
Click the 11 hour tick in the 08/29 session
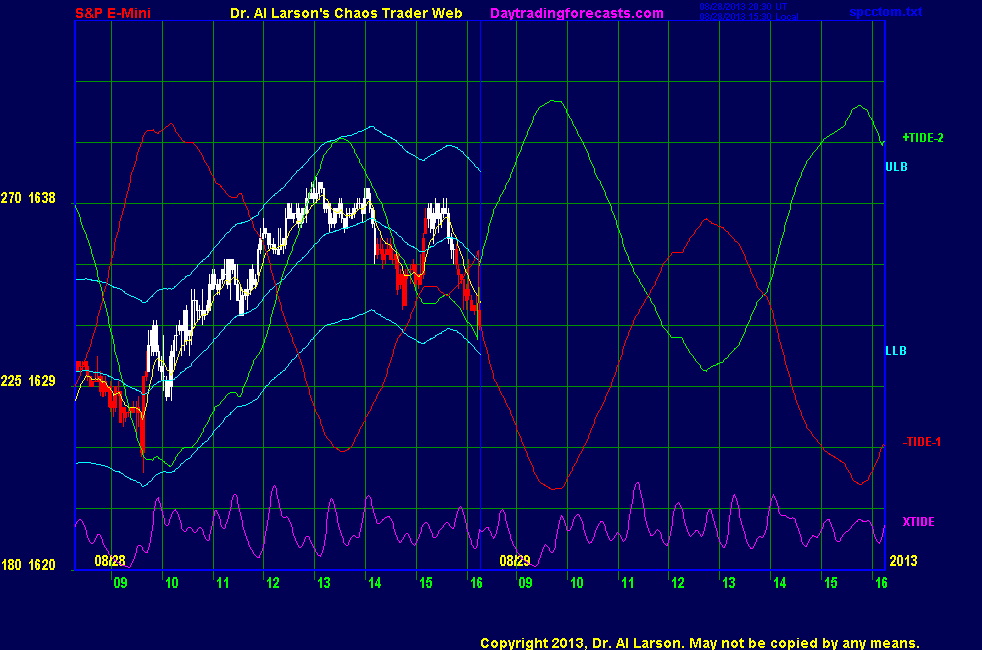point(626,582)
